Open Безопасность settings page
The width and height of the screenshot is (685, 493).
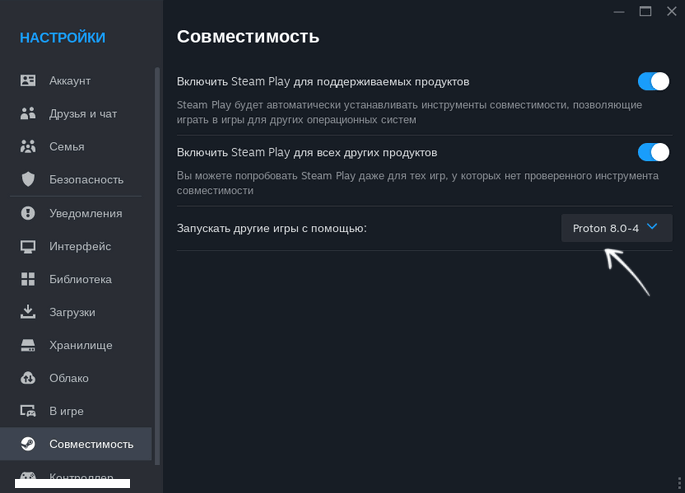(x=76, y=179)
